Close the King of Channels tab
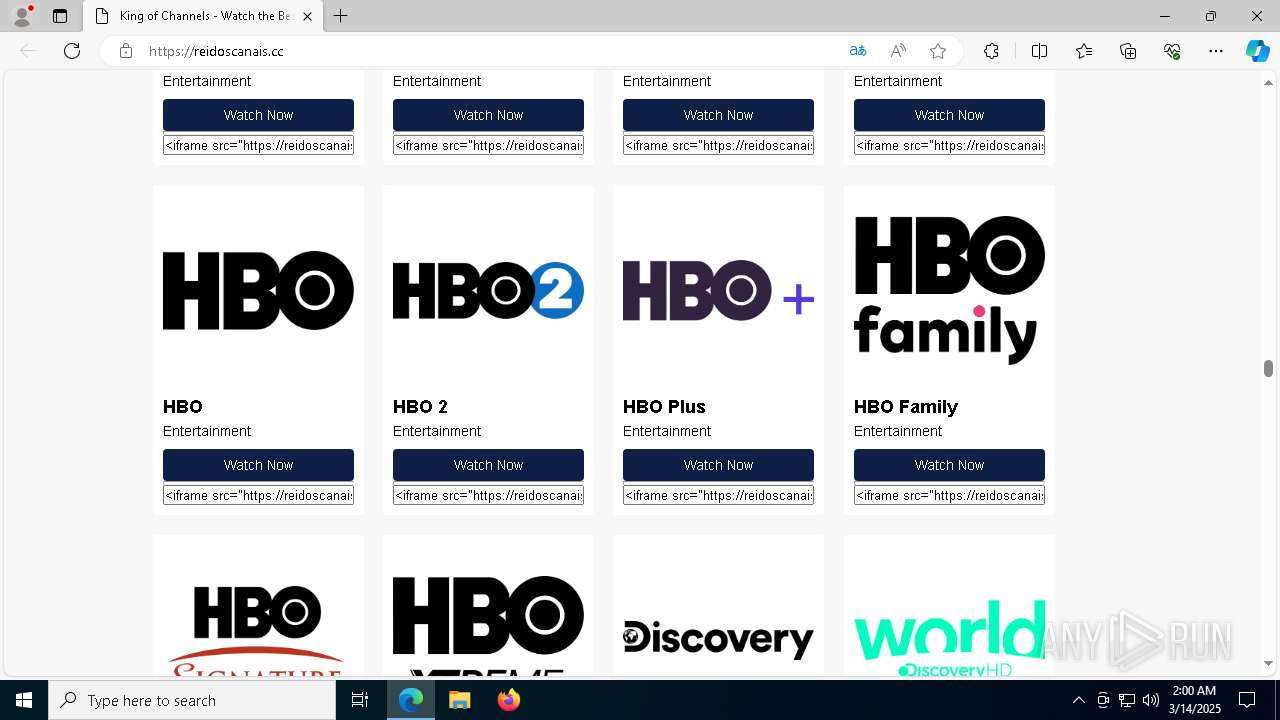This screenshot has width=1280, height=720. click(307, 16)
